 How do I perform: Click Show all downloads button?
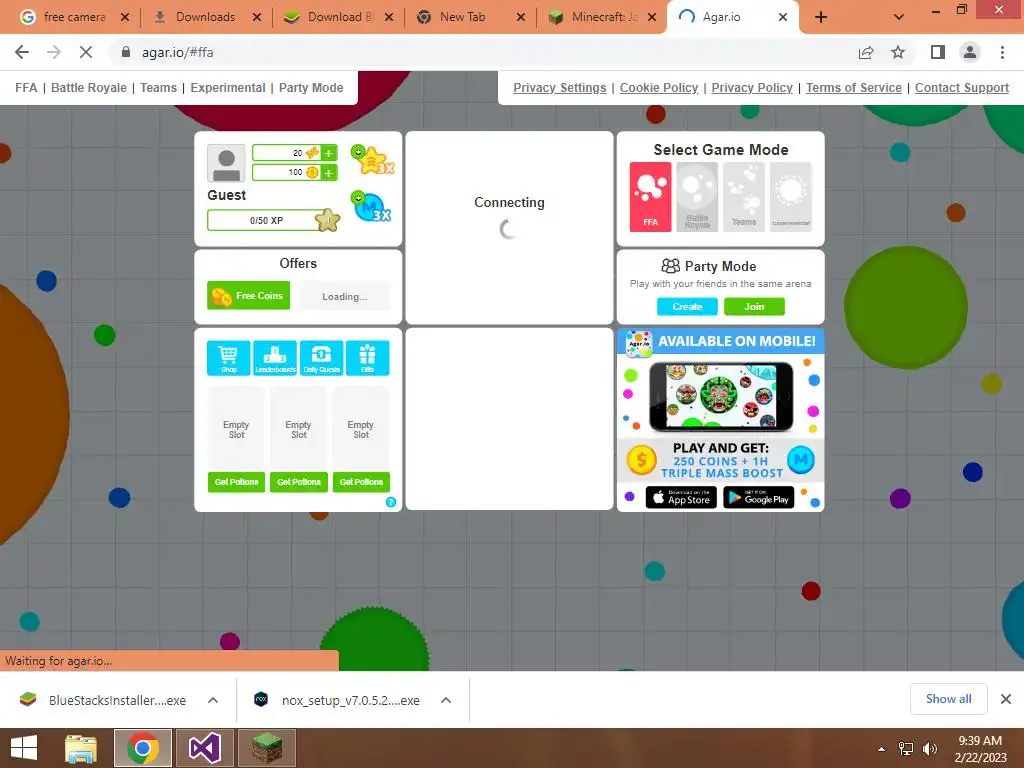point(948,699)
